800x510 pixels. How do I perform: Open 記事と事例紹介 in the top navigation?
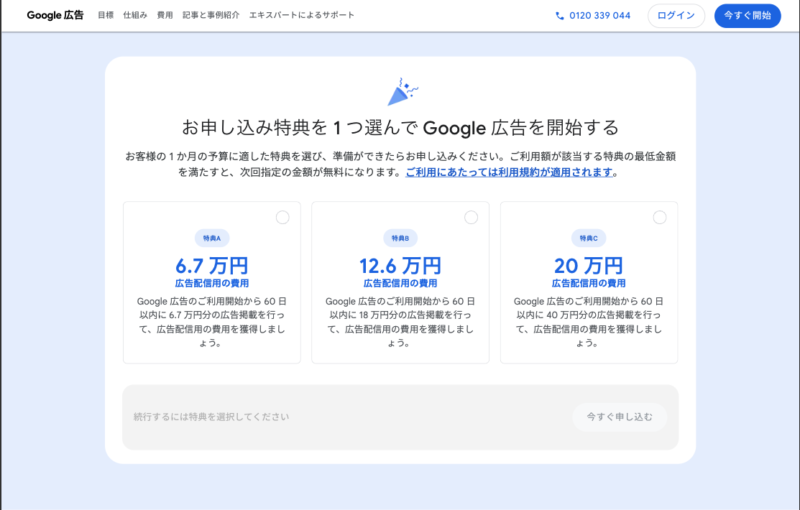tap(211, 16)
